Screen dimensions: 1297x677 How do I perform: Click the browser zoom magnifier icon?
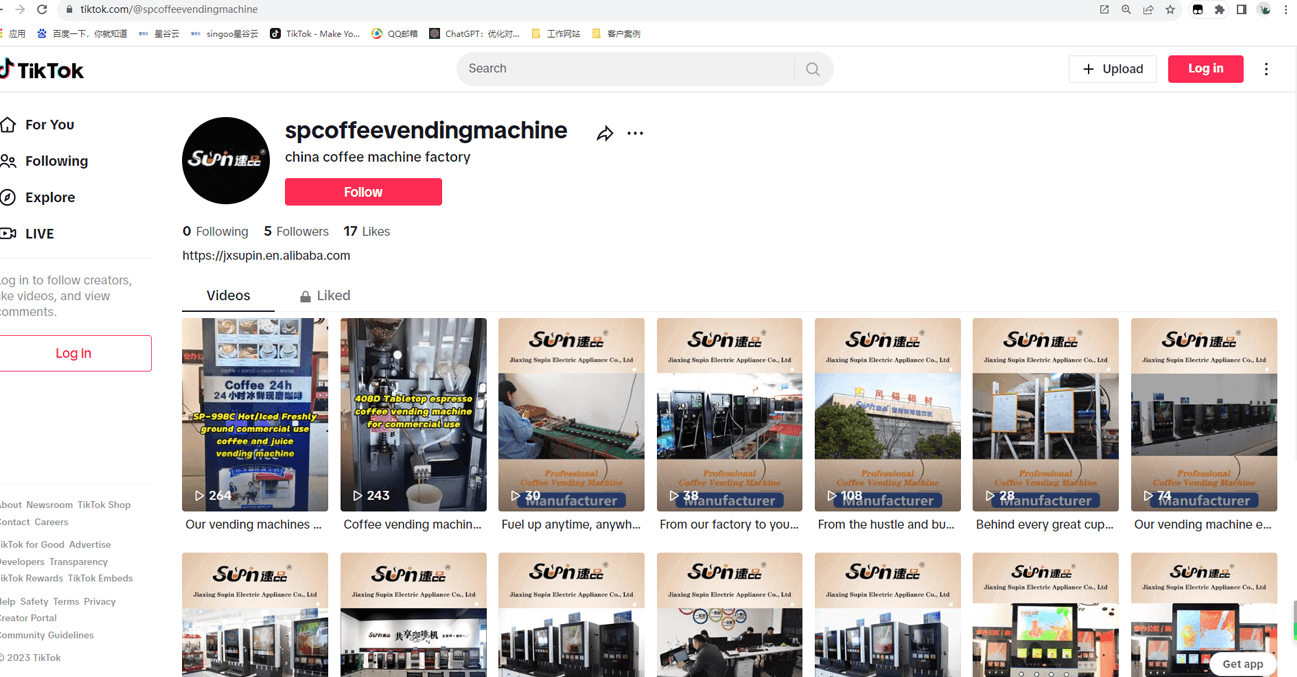click(x=1126, y=10)
